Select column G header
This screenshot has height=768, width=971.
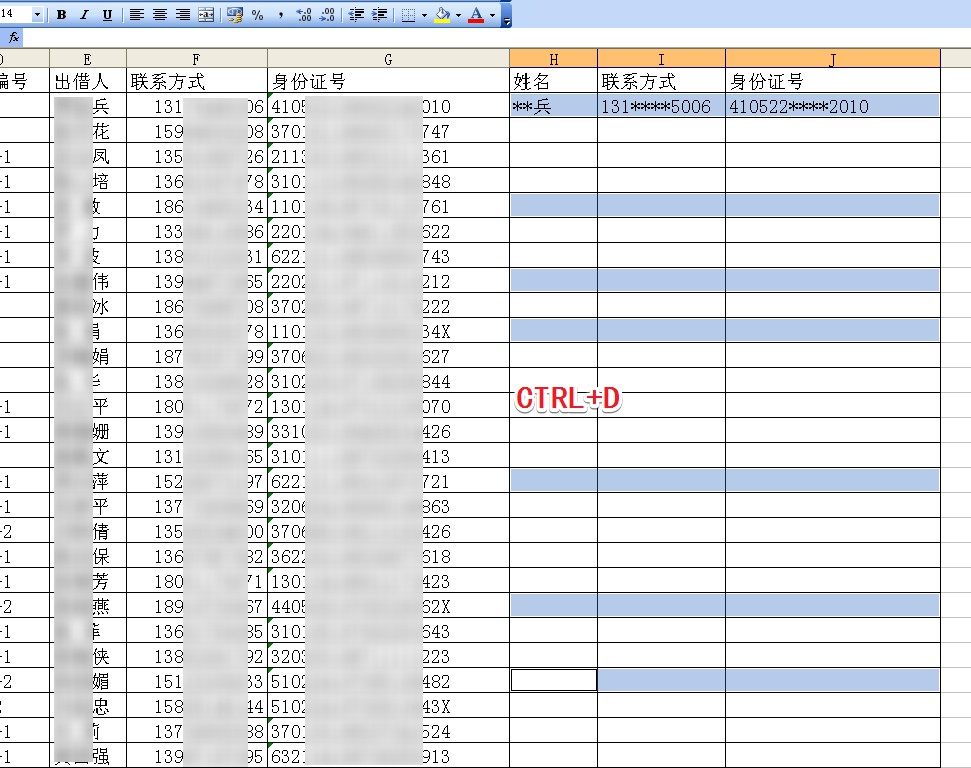click(388, 59)
